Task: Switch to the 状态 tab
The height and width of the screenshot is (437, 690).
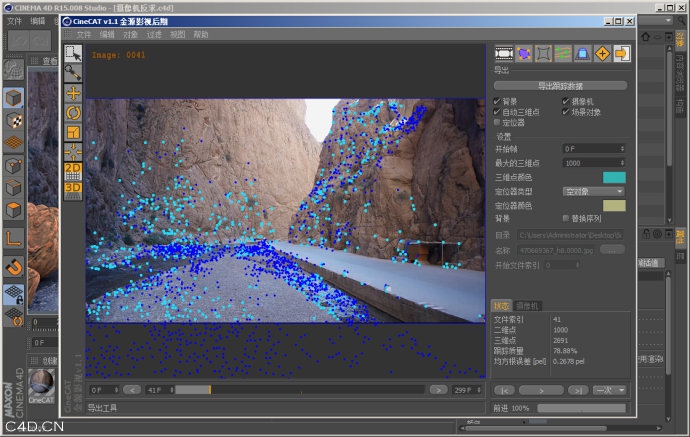Action: click(501, 306)
